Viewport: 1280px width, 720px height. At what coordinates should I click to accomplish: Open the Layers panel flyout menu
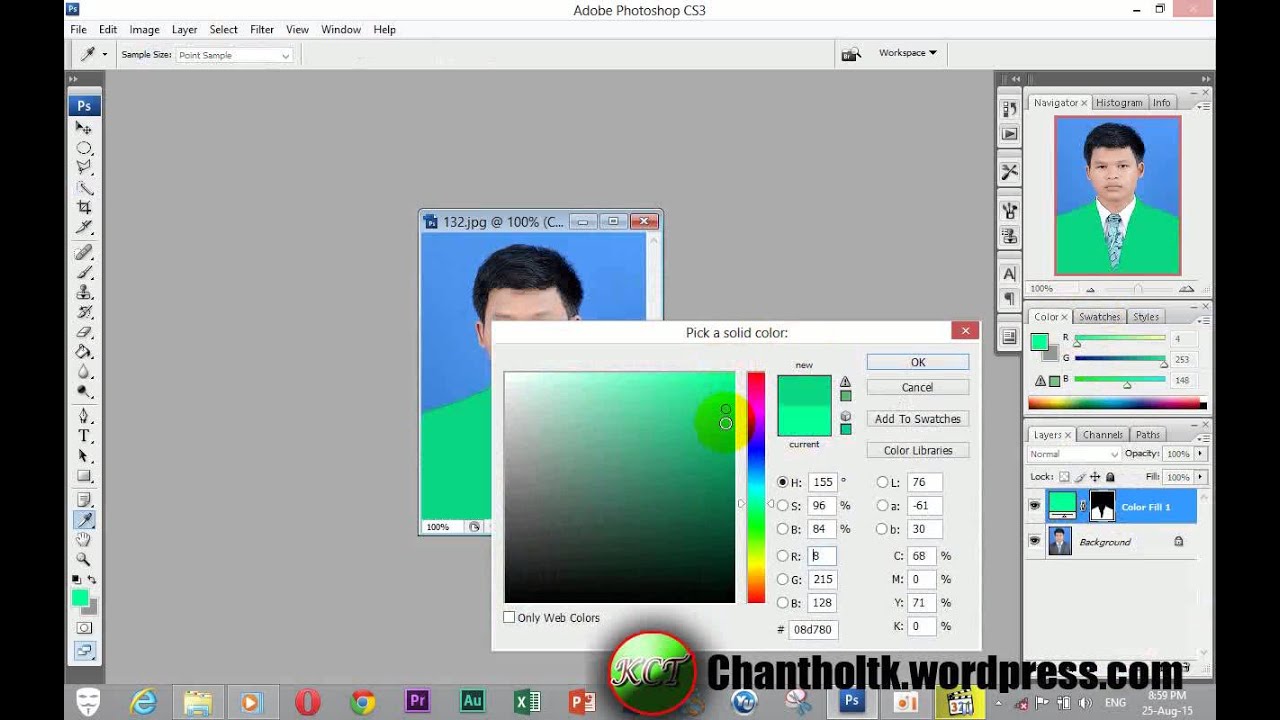(1203, 436)
